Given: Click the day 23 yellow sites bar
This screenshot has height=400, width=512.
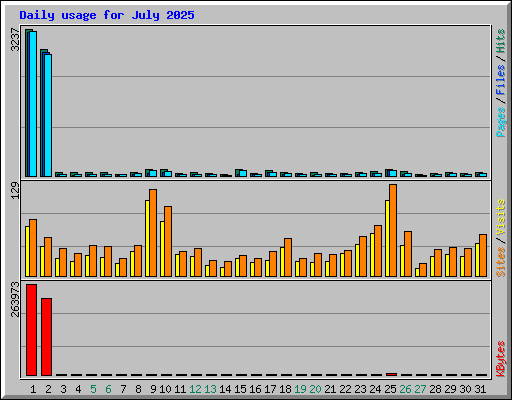Looking at the screenshot, I should pyautogui.click(x=357, y=260).
